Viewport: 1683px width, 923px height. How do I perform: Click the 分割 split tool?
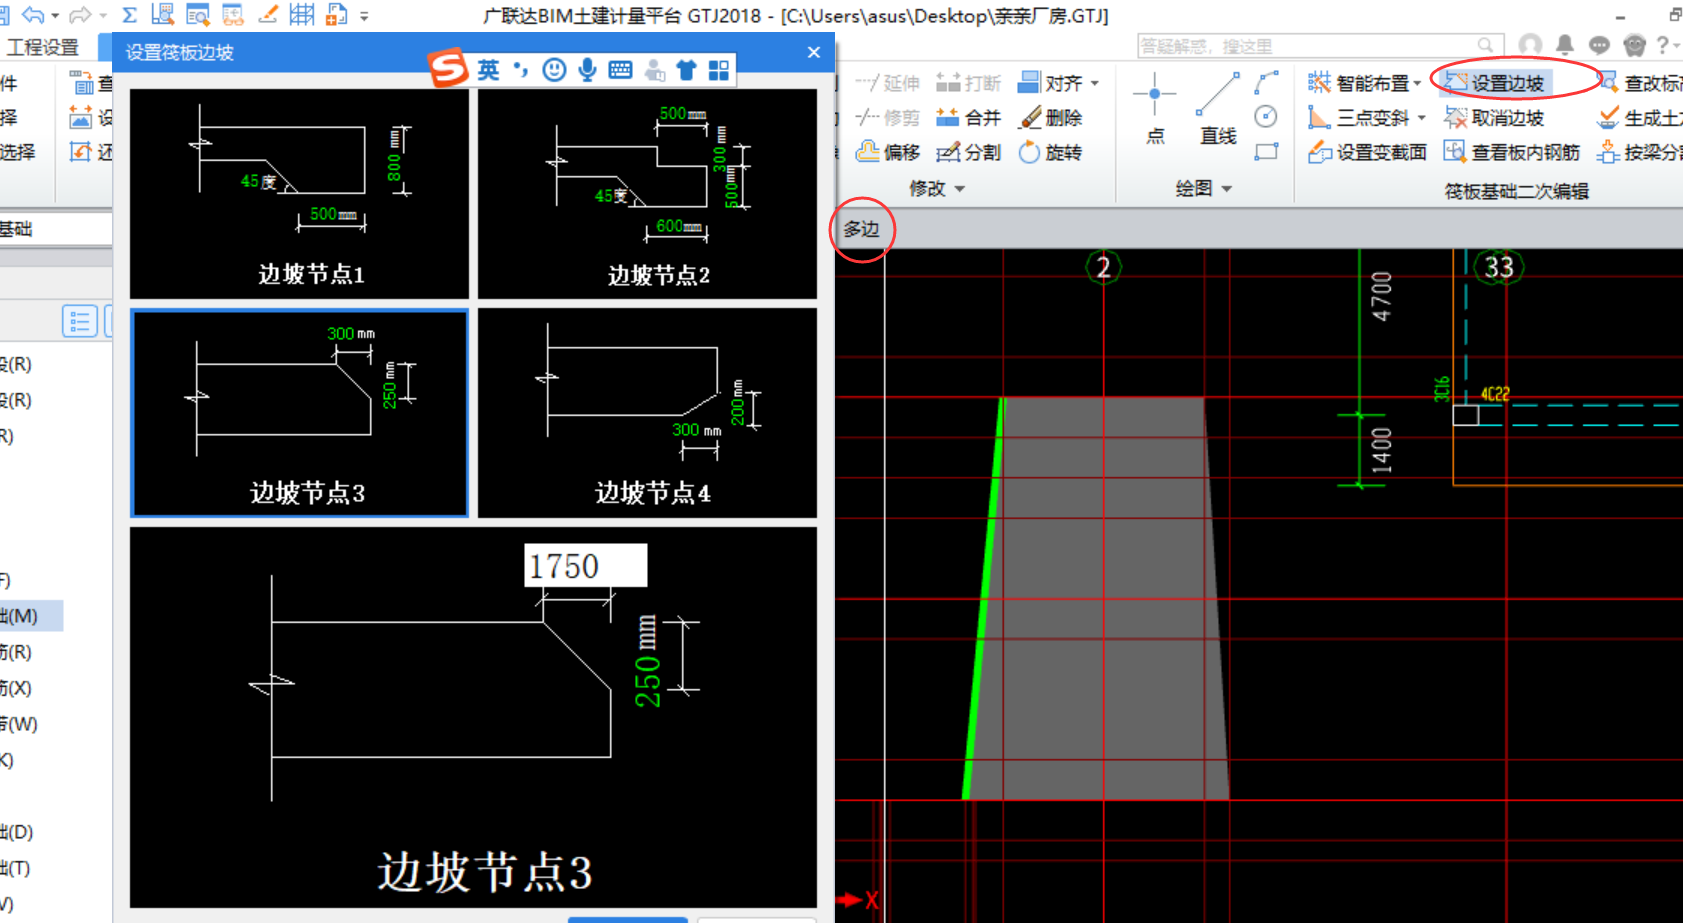coord(968,152)
